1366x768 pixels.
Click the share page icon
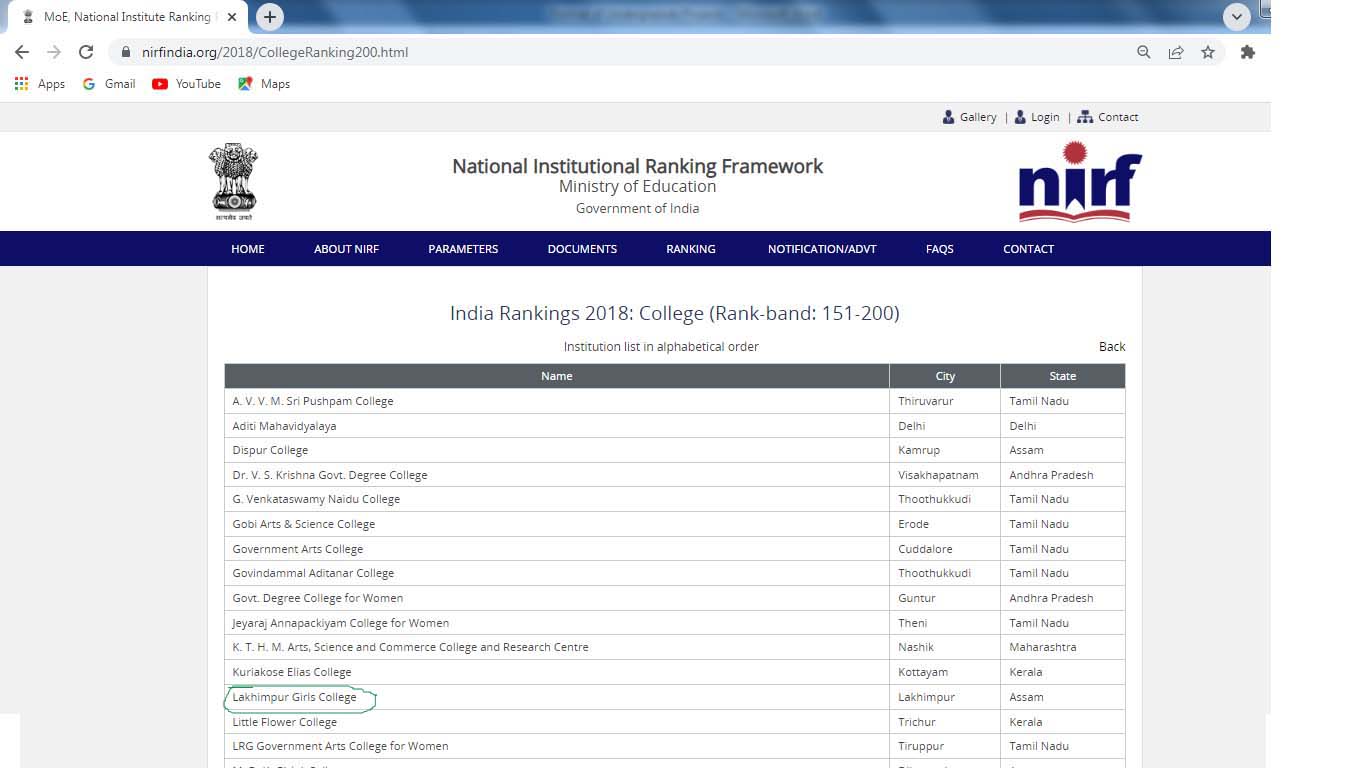[x=1176, y=52]
